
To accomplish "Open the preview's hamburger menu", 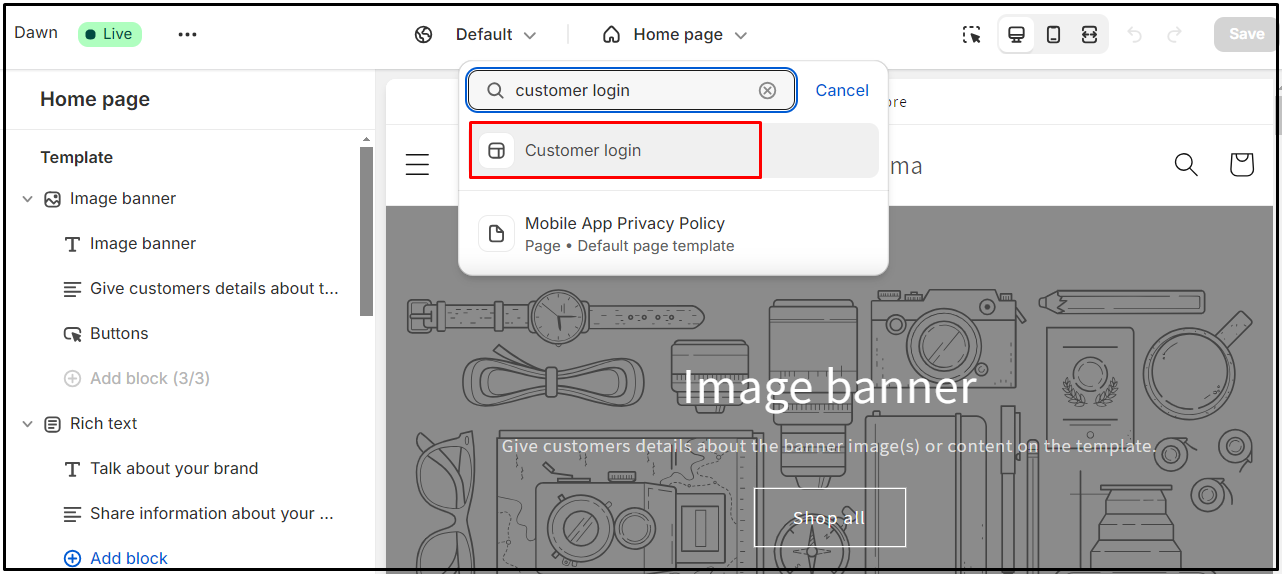I will (417, 165).
